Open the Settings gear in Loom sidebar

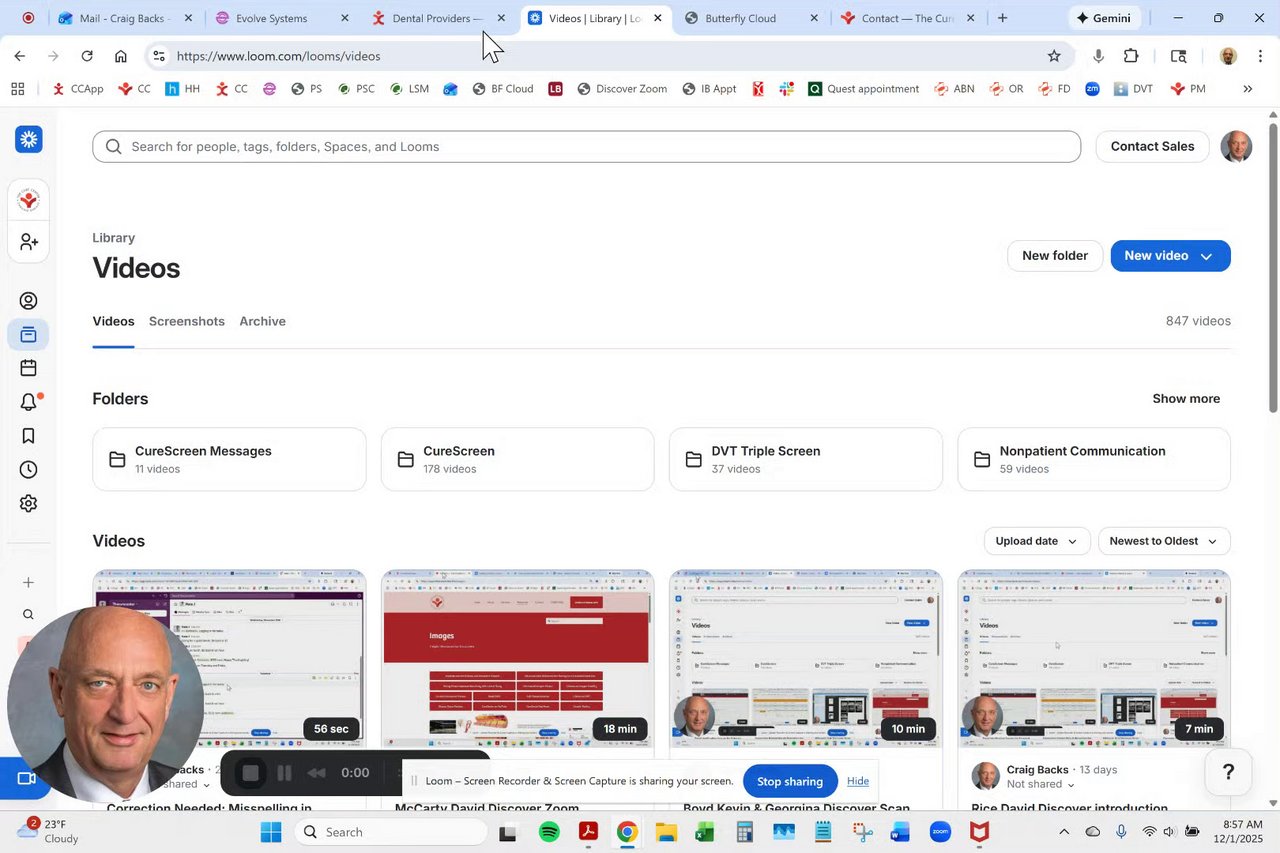28,504
